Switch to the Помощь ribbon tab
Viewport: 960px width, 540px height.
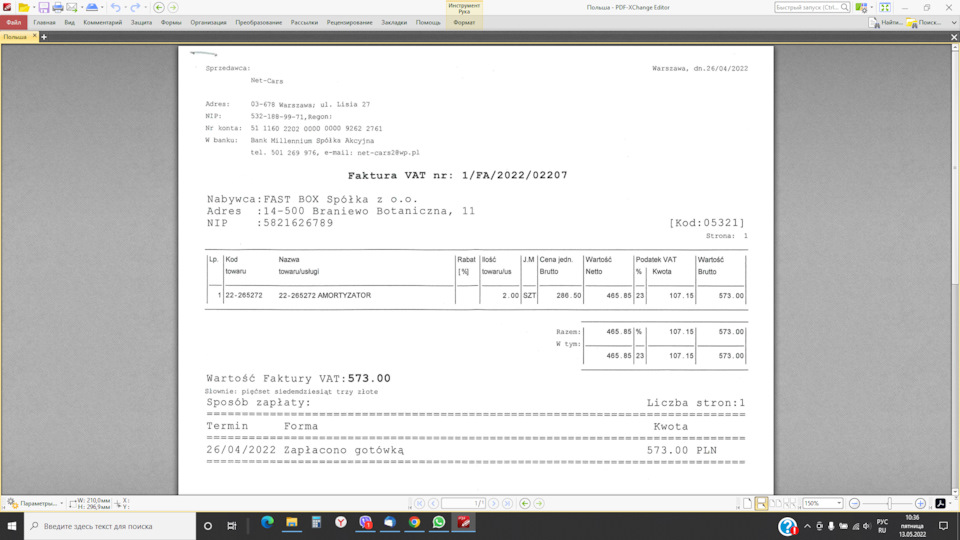(428, 23)
